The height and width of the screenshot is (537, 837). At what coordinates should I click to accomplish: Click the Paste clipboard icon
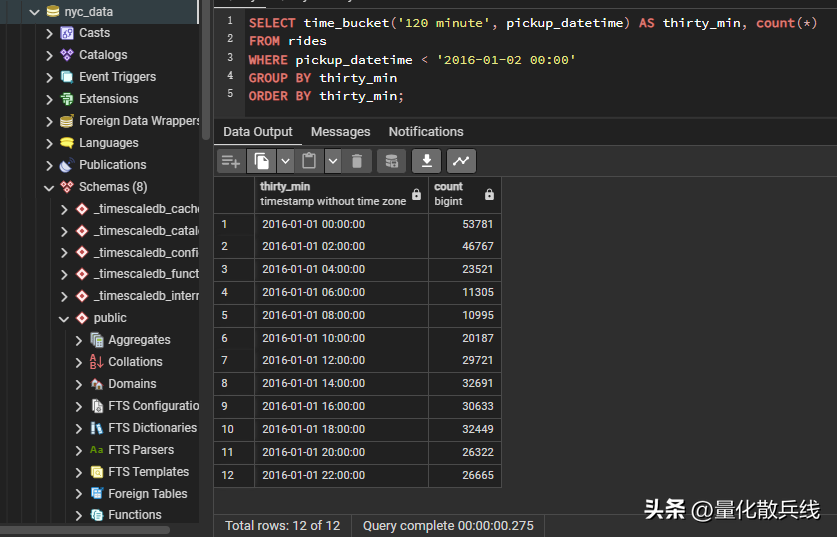tap(309, 161)
